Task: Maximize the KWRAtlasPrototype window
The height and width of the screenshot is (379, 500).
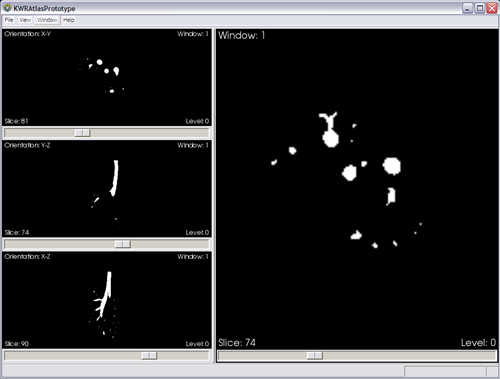Action: click(480, 8)
